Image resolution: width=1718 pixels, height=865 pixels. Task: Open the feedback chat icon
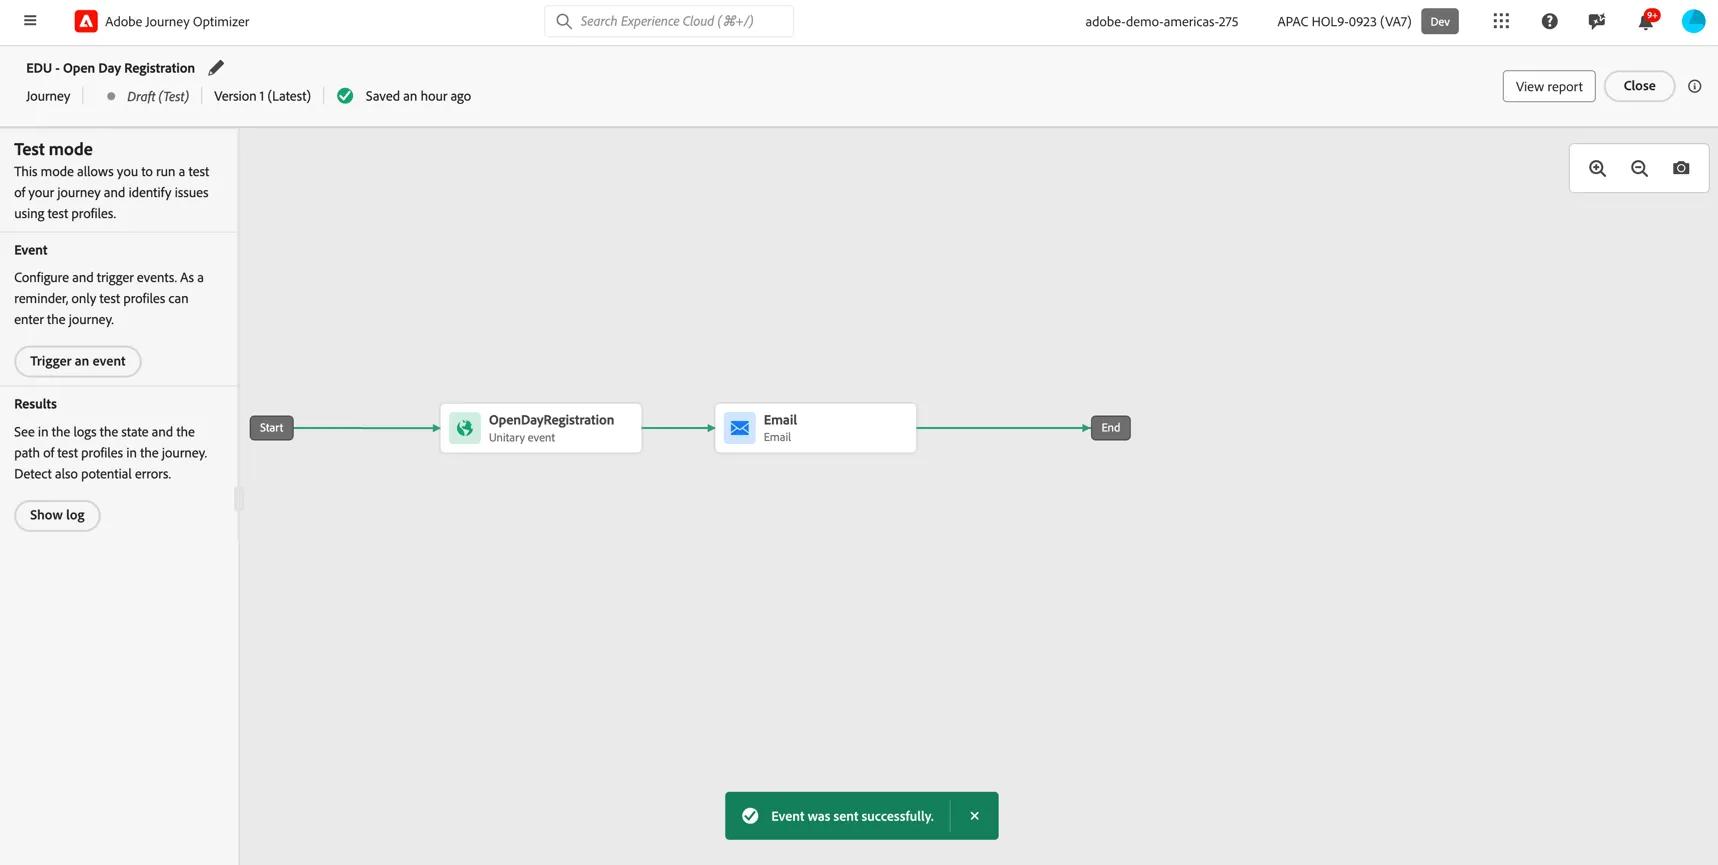[1597, 21]
